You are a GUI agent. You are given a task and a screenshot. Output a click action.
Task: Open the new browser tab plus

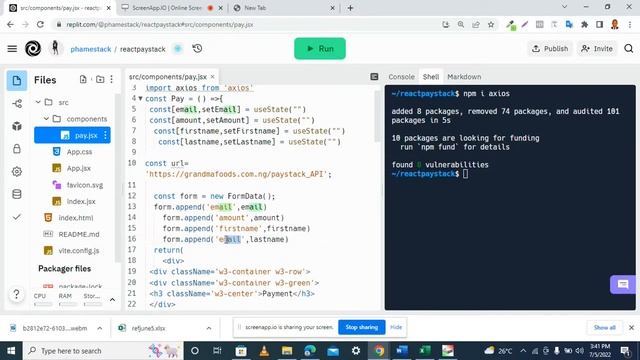(x=350, y=8)
